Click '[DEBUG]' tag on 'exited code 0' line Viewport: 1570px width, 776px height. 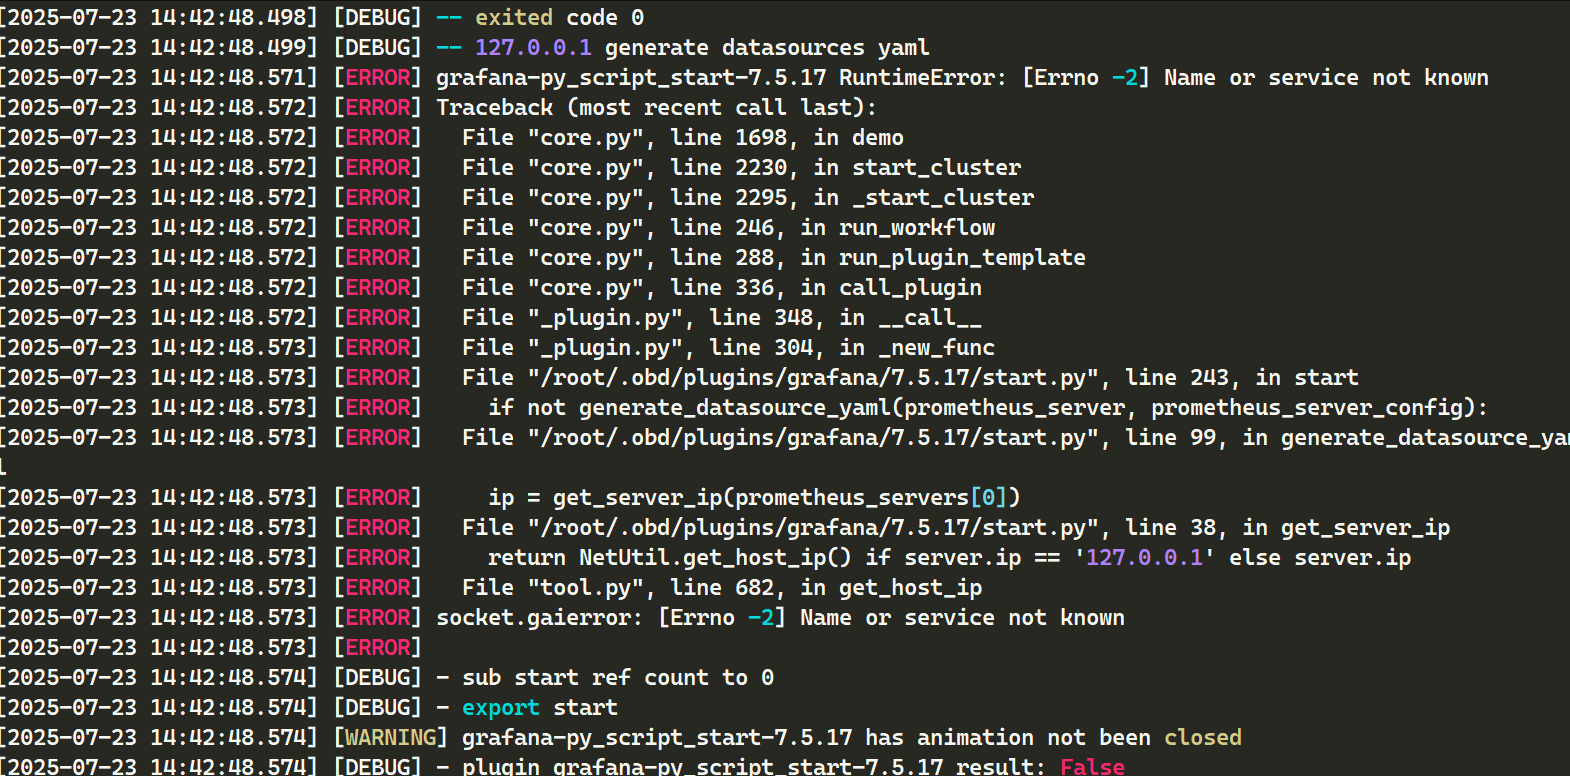(377, 17)
